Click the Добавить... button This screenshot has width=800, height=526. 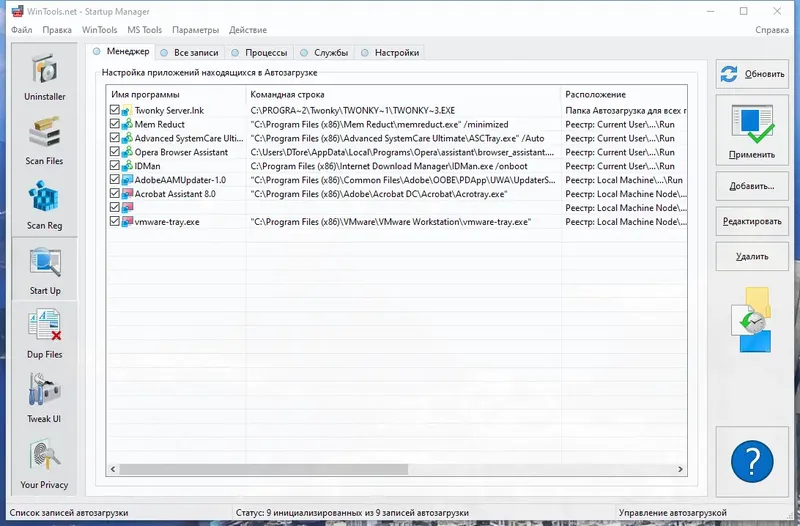pyautogui.click(x=752, y=186)
